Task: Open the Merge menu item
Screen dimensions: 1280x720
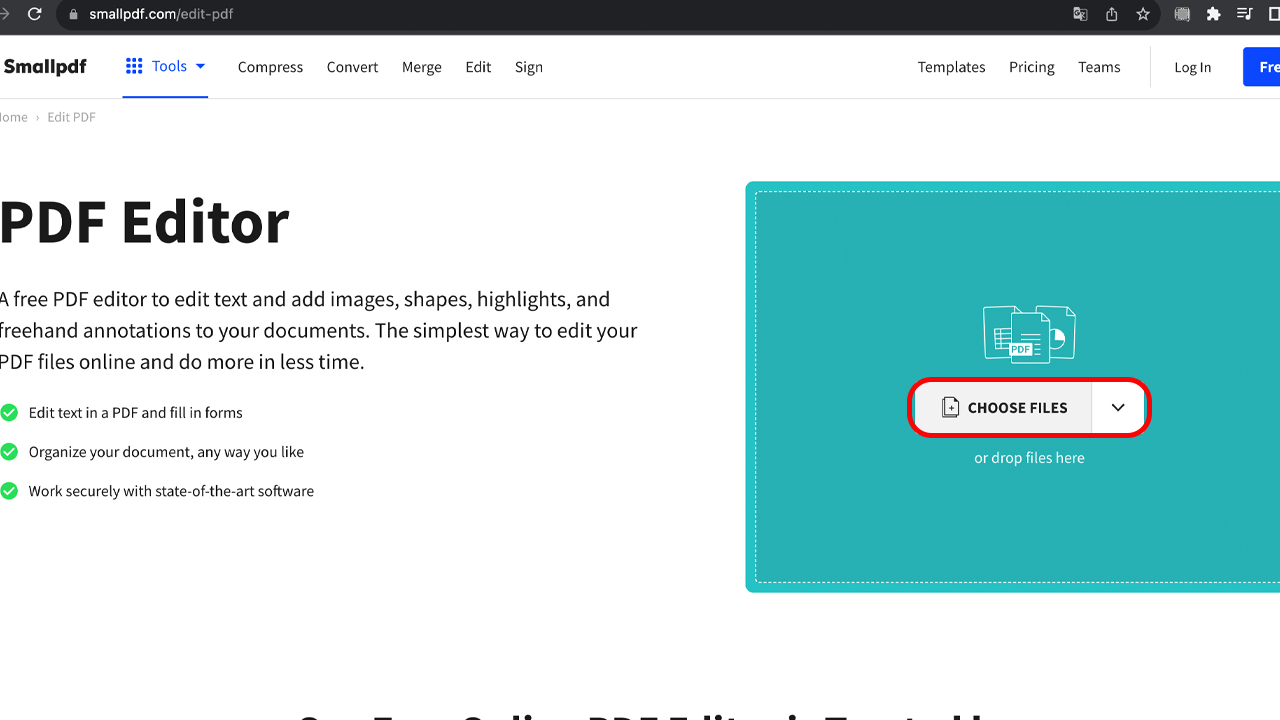Action: (x=422, y=67)
